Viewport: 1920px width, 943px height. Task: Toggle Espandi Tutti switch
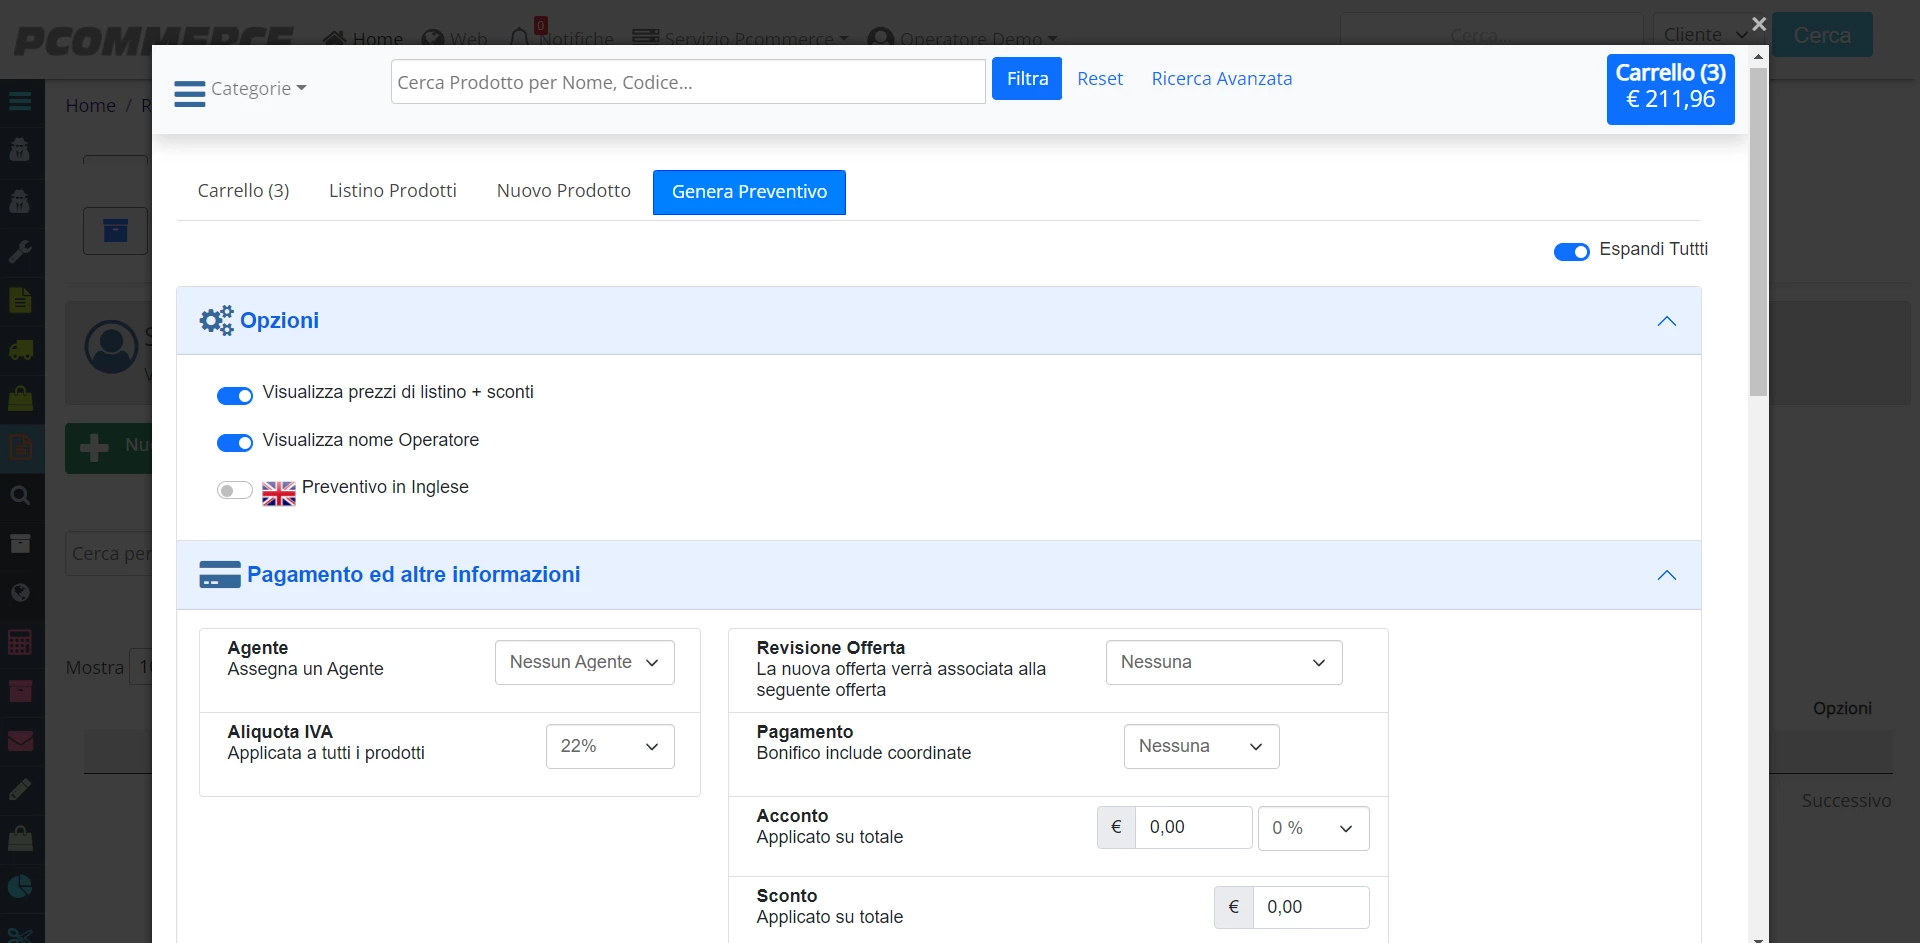click(x=1571, y=251)
